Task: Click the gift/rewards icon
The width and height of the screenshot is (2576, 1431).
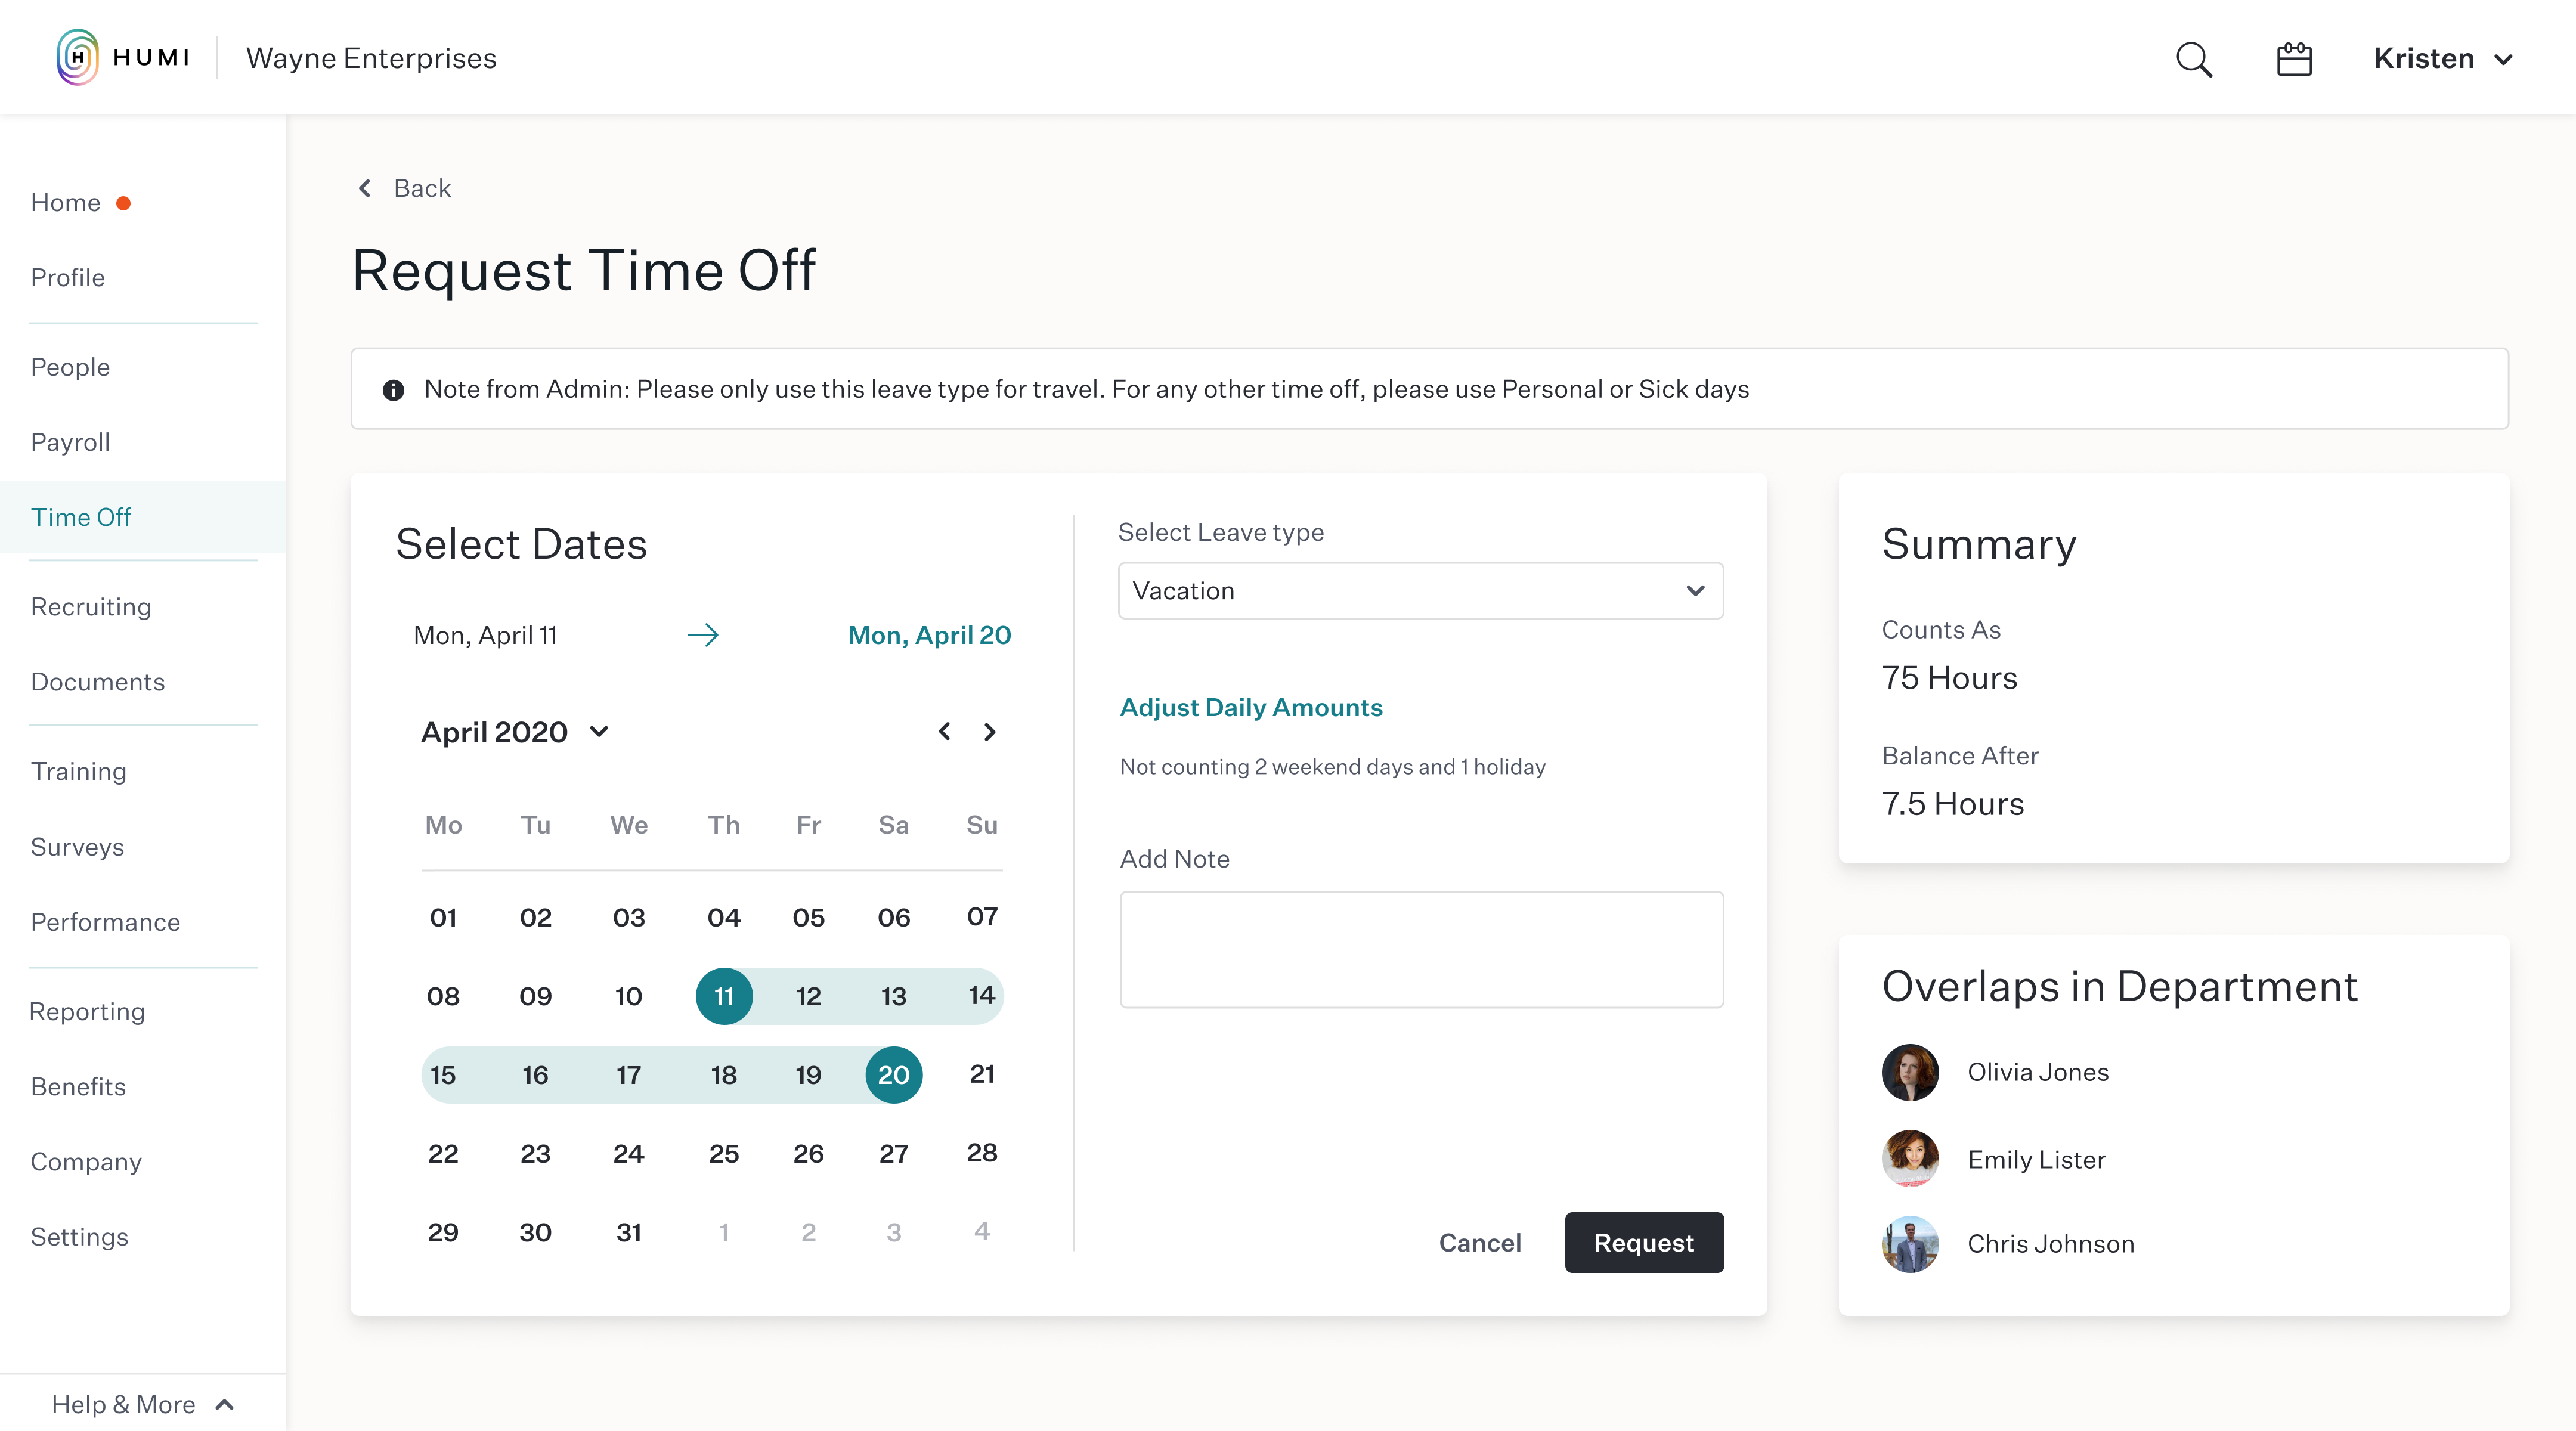Action: pos(2292,58)
